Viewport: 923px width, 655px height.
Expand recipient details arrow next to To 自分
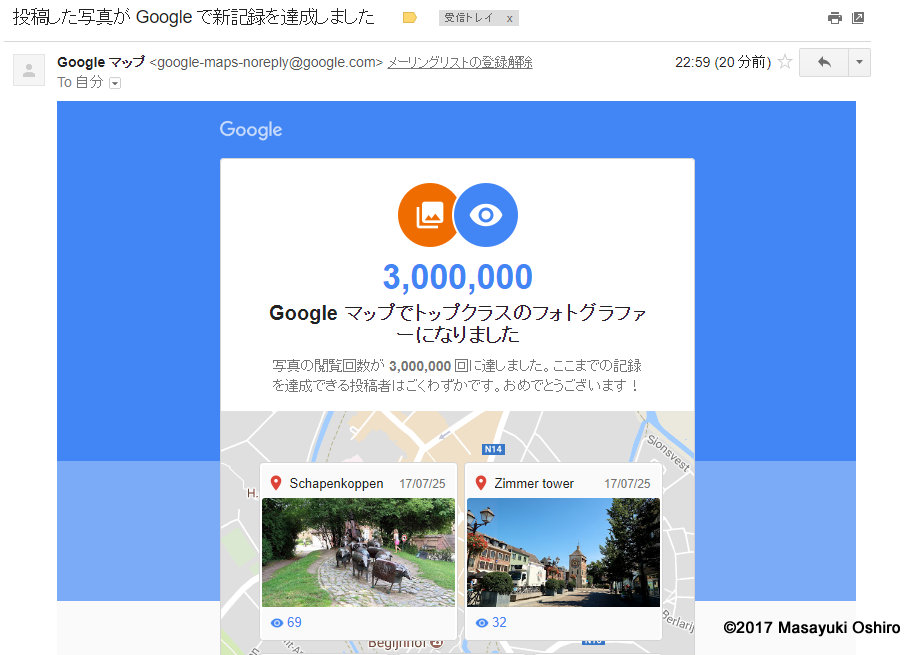pyautogui.click(x=115, y=84)
